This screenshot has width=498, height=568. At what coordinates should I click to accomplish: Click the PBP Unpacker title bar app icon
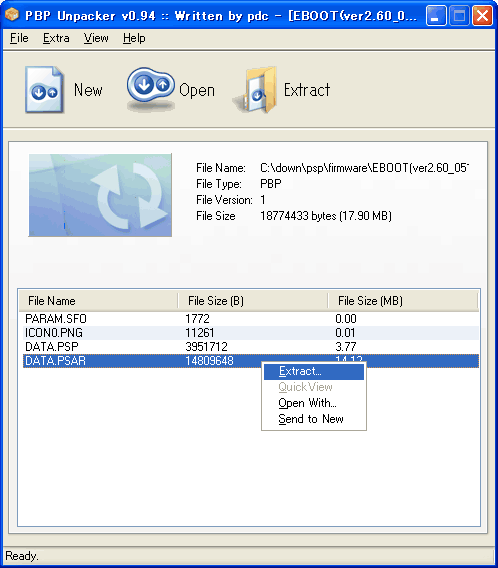[12, 15]
